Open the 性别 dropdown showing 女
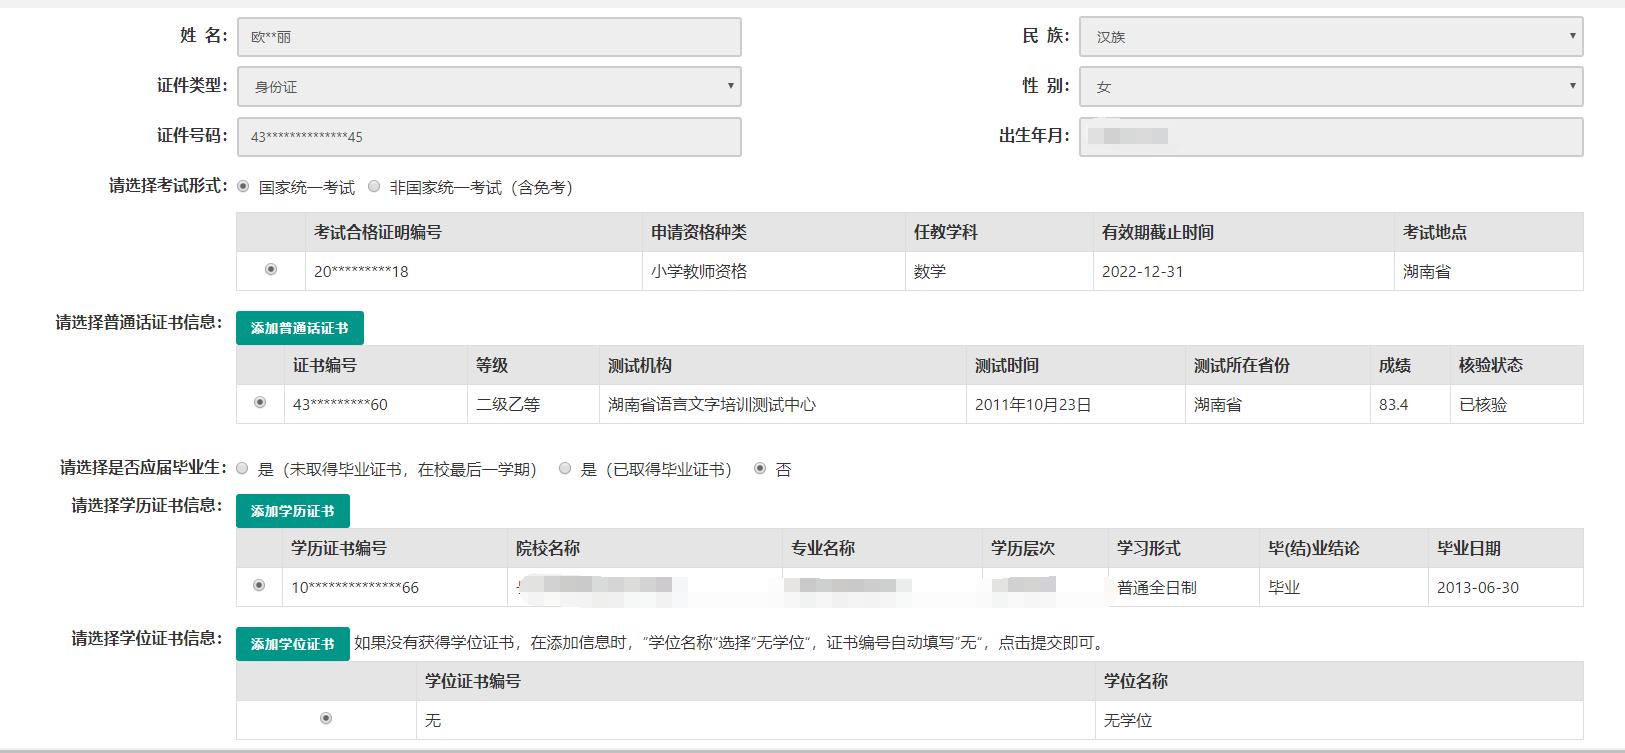1625x753 pixels. tap(1330, 87)
